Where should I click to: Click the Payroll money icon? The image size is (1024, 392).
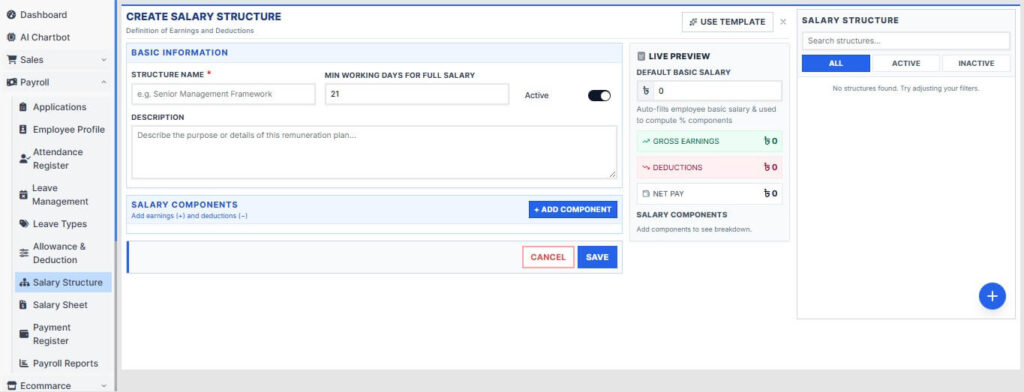11,82
